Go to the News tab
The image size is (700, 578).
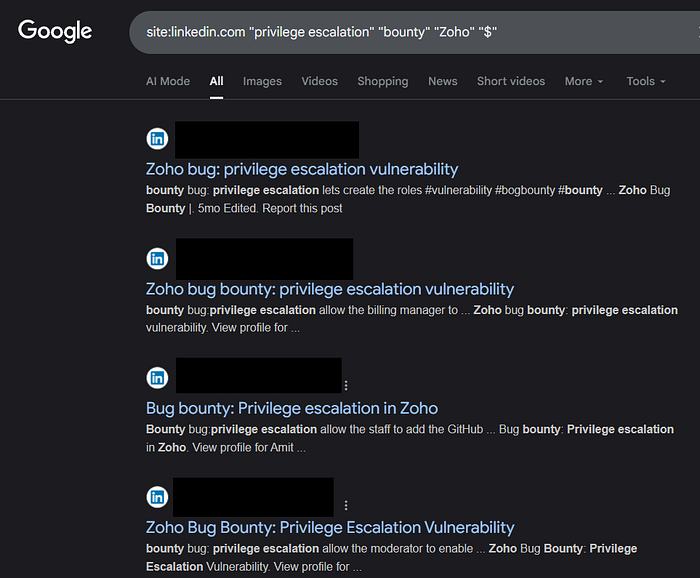[x=442, y=81]
